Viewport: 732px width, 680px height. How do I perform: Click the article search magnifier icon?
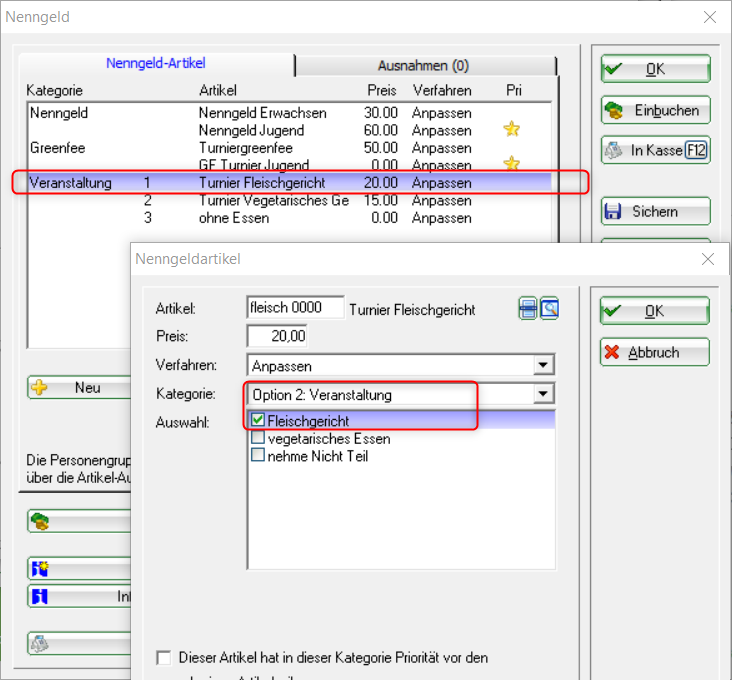[549, 309]
